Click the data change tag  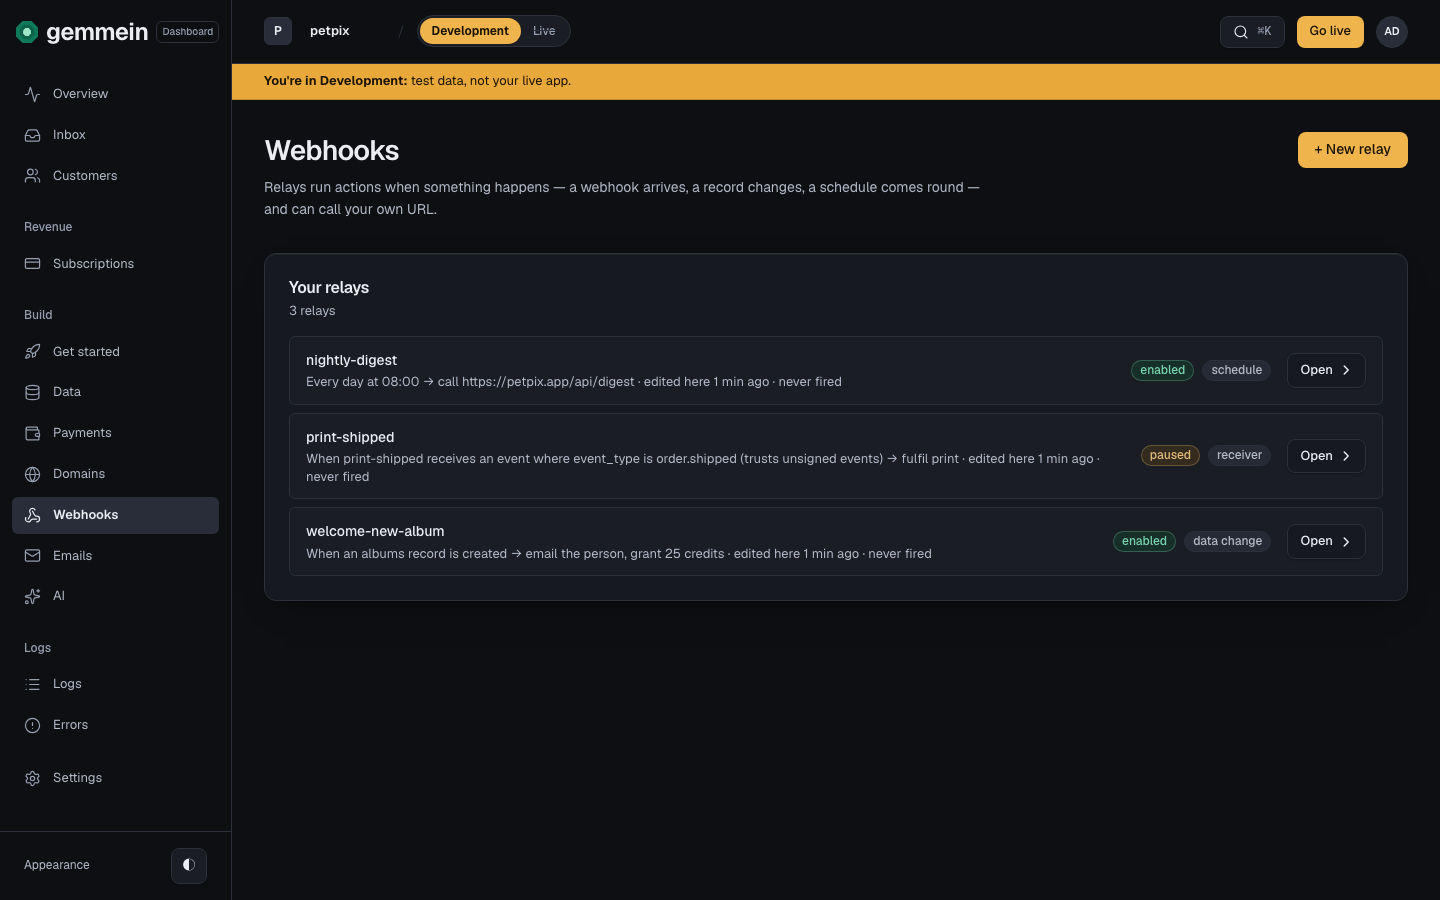(x=1227, y=541)
